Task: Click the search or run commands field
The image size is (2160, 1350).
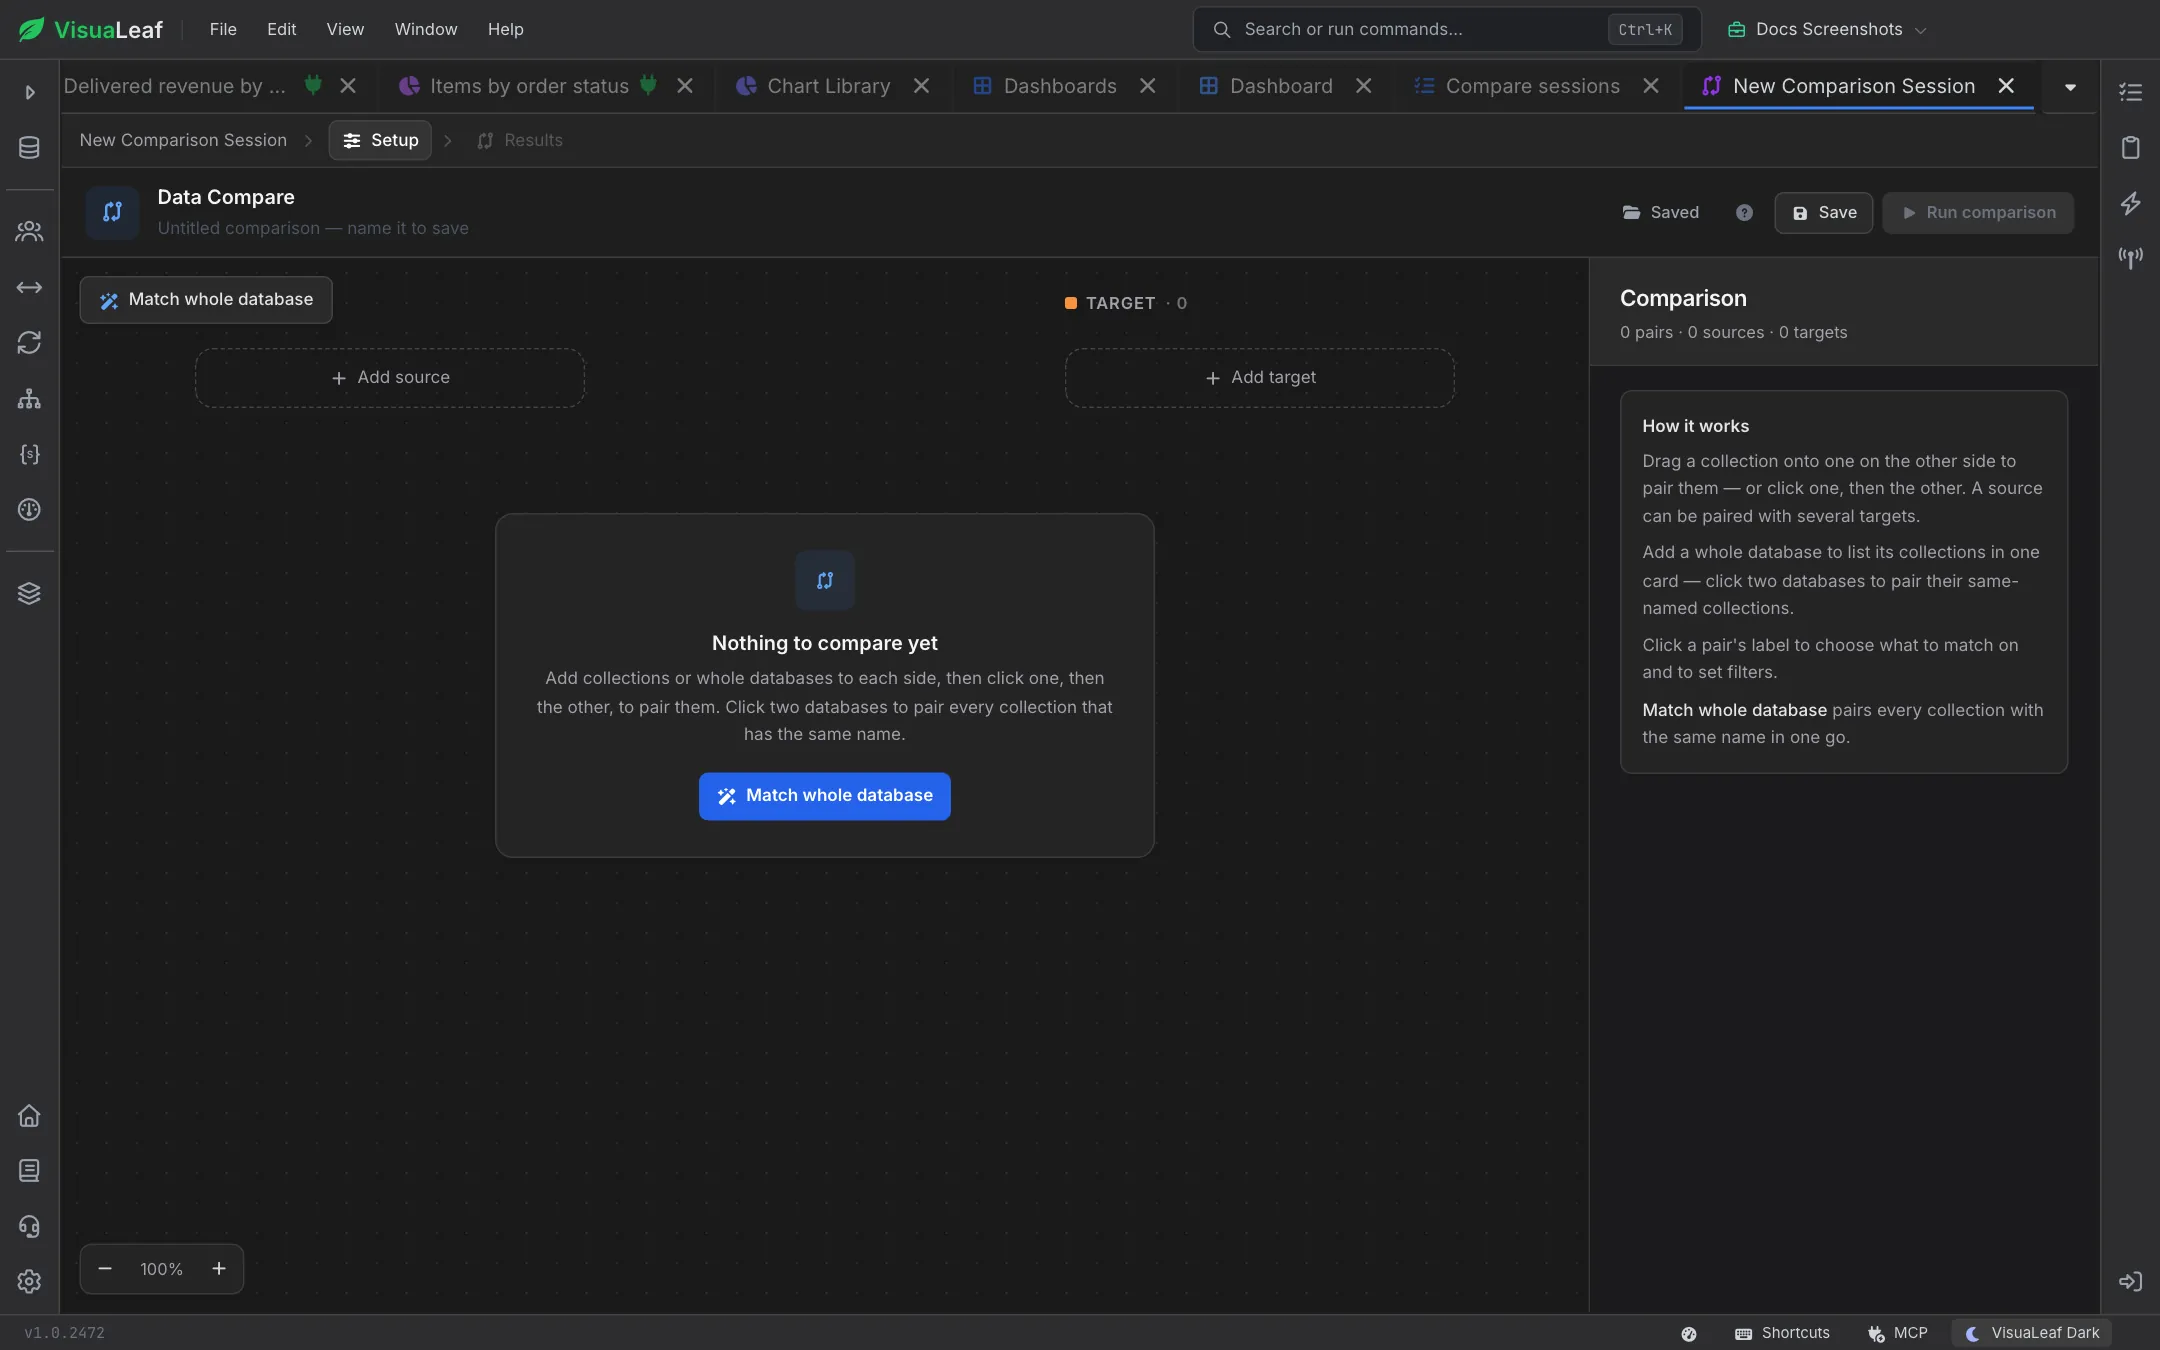Action: (x=1446, y=29)
